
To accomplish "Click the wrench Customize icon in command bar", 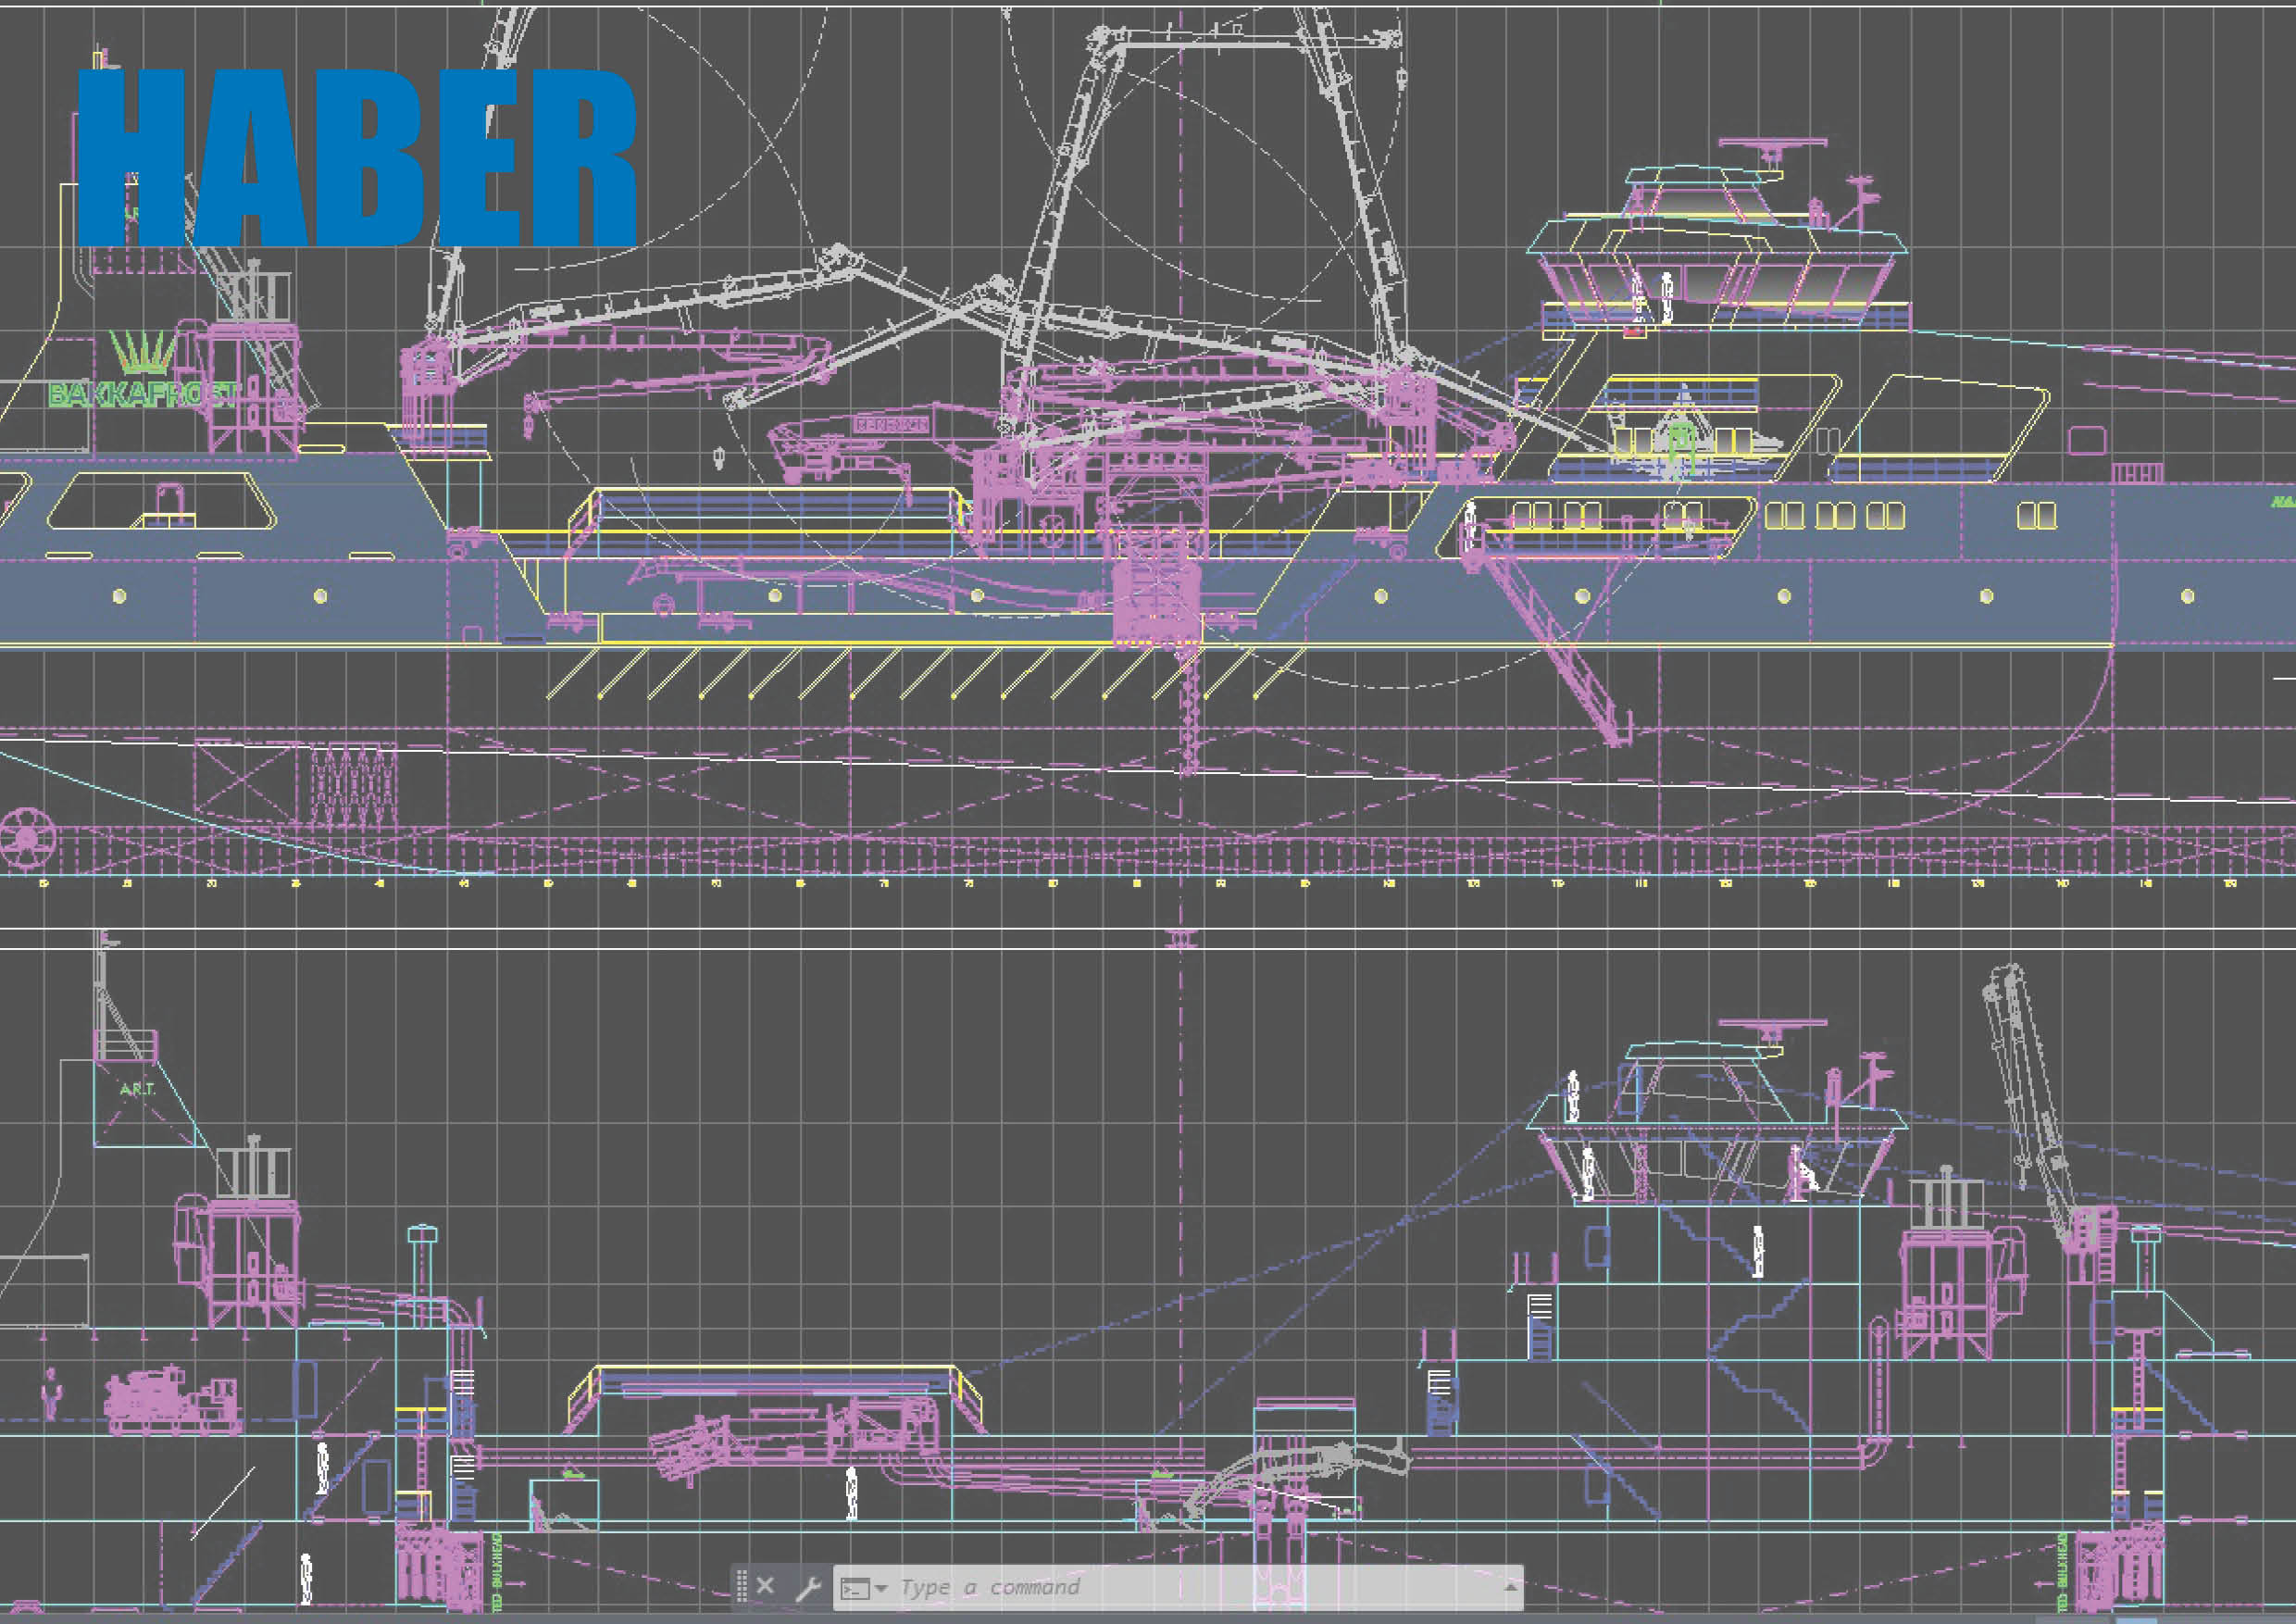I will (x=808, y=1587).
